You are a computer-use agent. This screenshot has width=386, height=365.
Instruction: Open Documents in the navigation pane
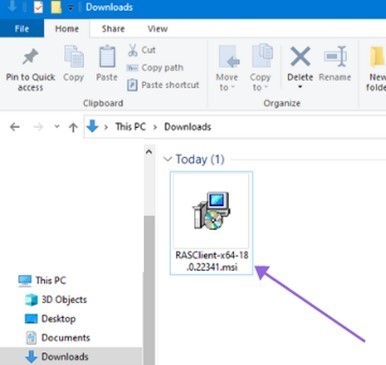pos(65,338)
